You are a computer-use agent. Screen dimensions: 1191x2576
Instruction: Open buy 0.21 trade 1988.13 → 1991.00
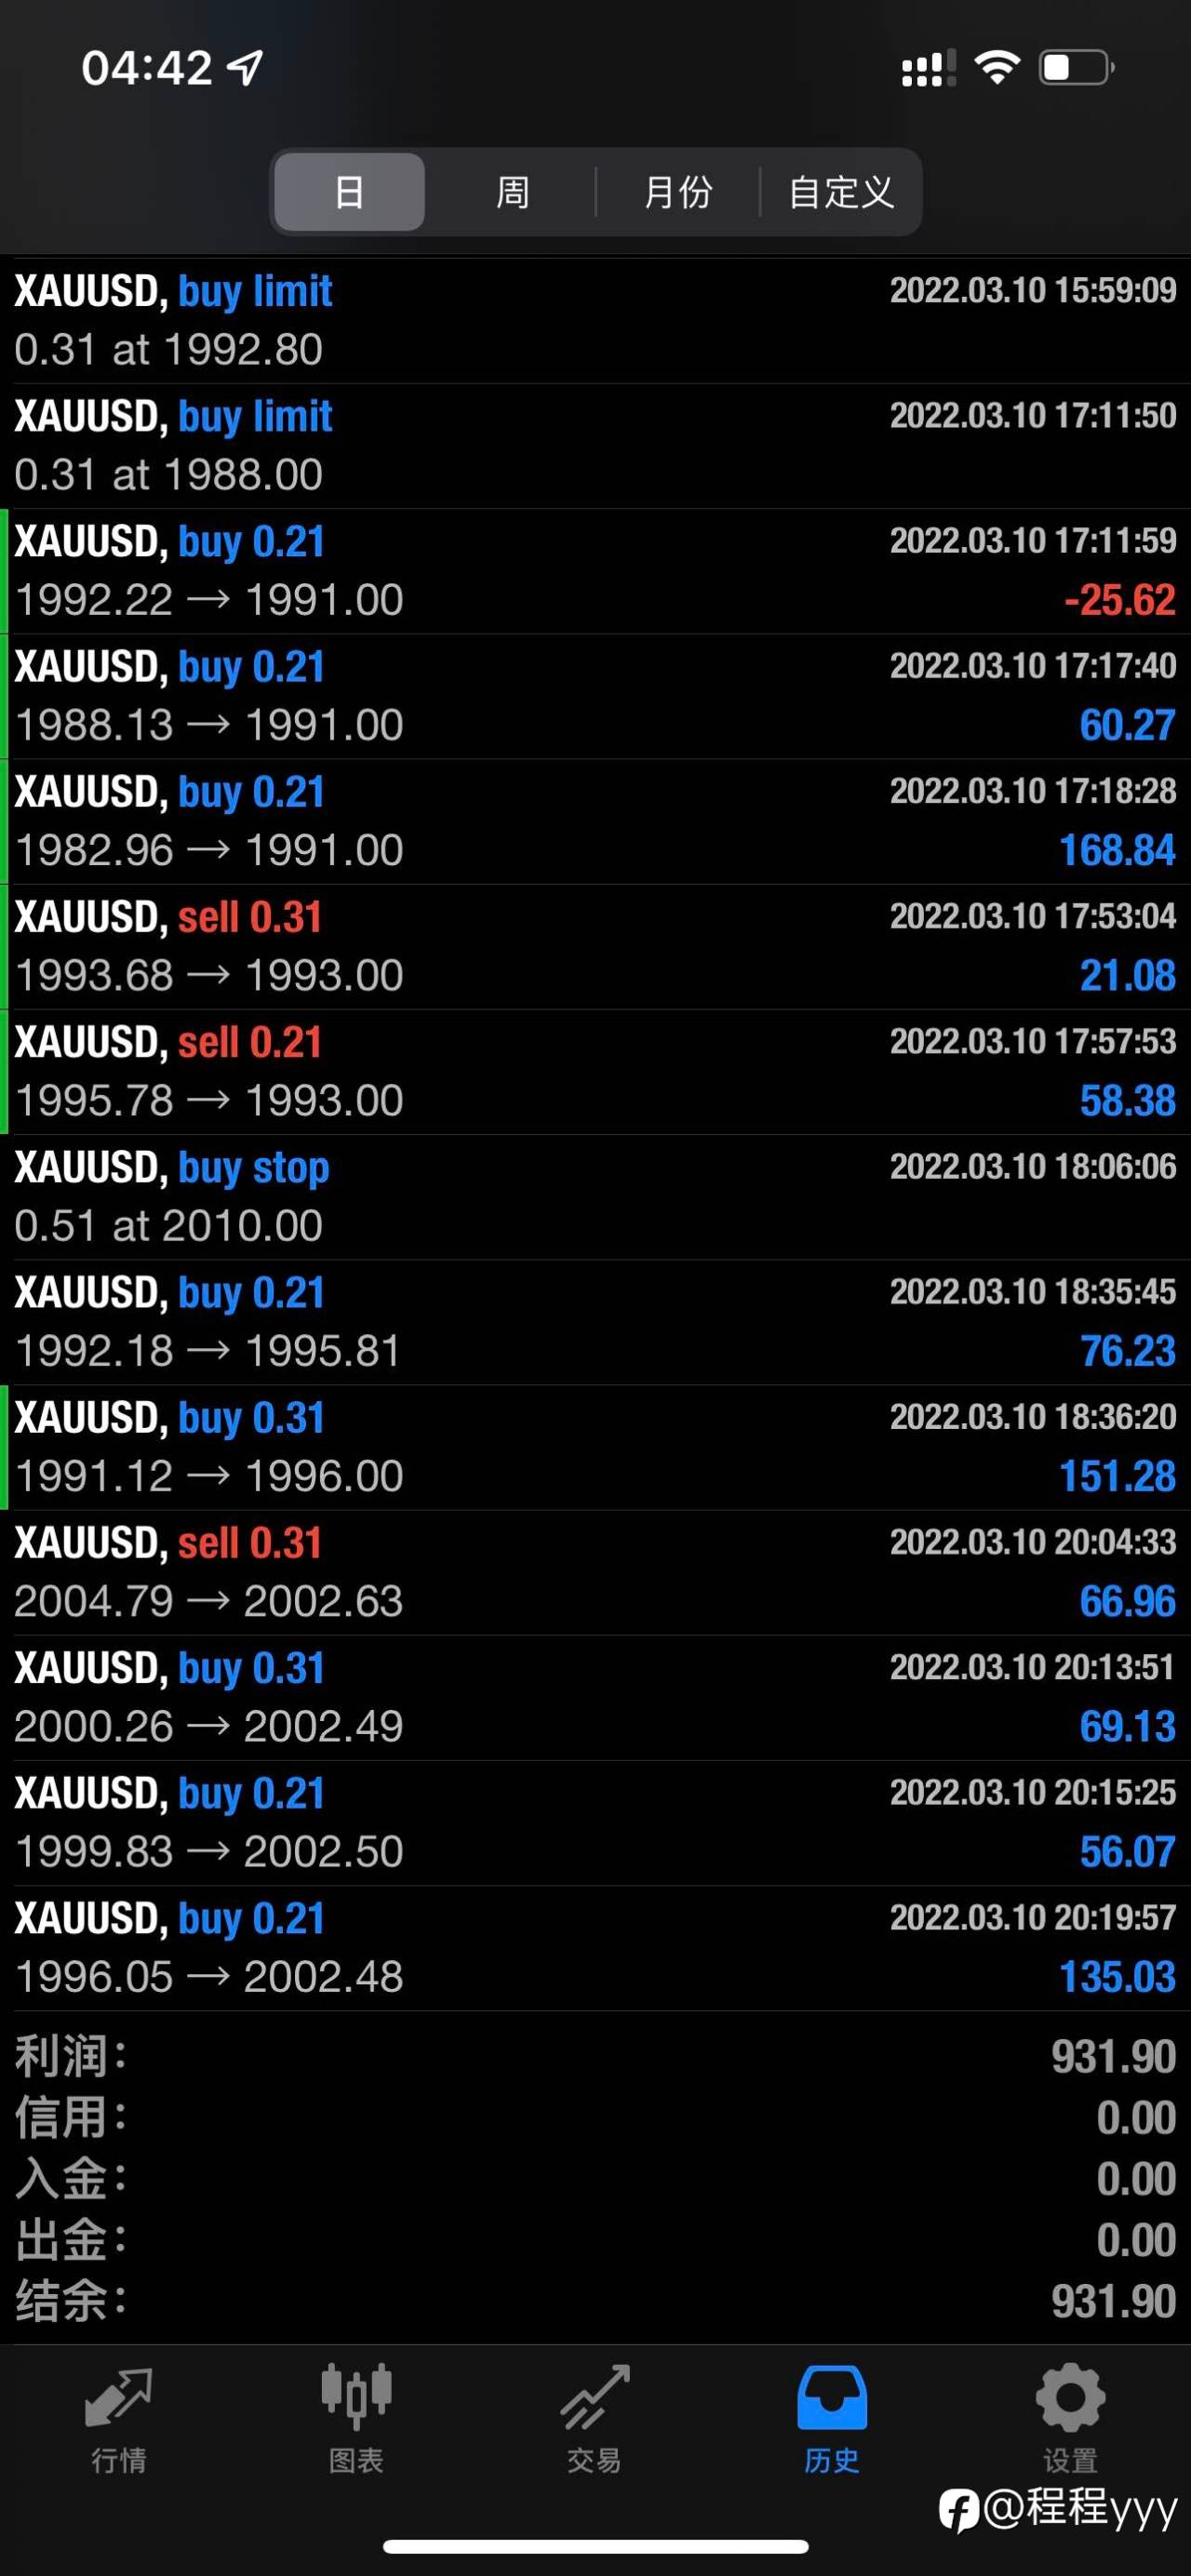[x=595, y=696]
